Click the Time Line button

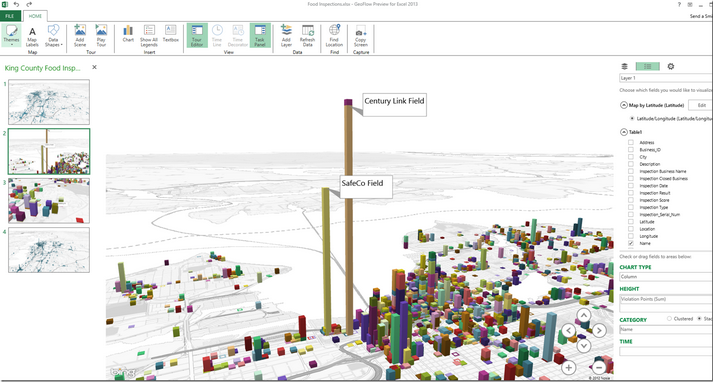coord(217,36)
